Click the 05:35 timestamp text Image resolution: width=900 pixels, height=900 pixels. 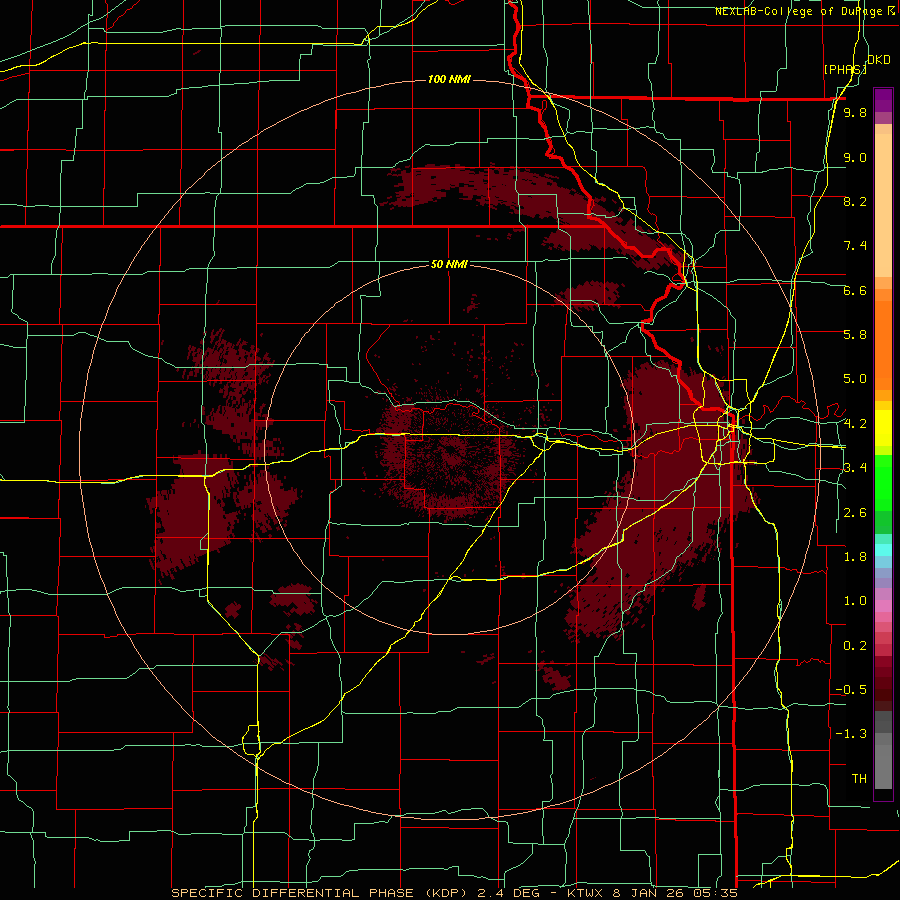tap(717, 893)
